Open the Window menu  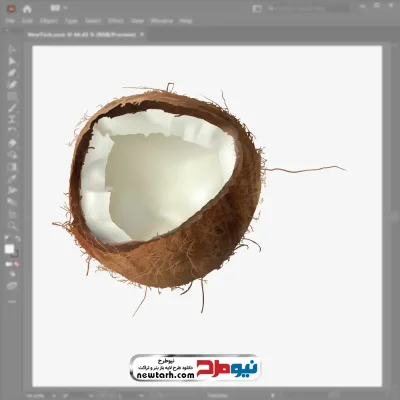[162, 21]
